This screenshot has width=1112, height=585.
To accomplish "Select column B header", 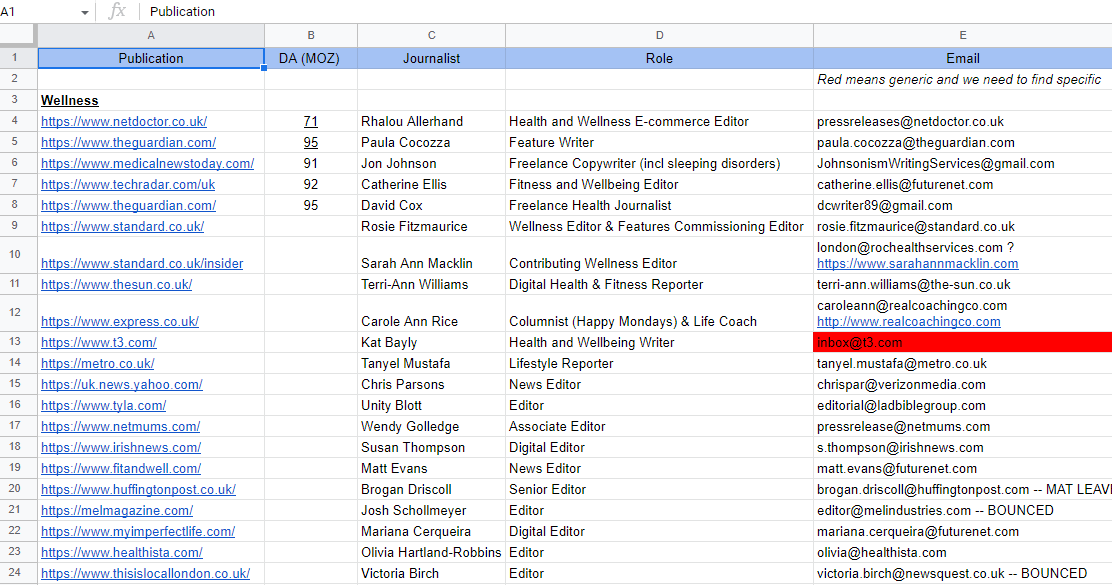I will click(x=311, y=35).
